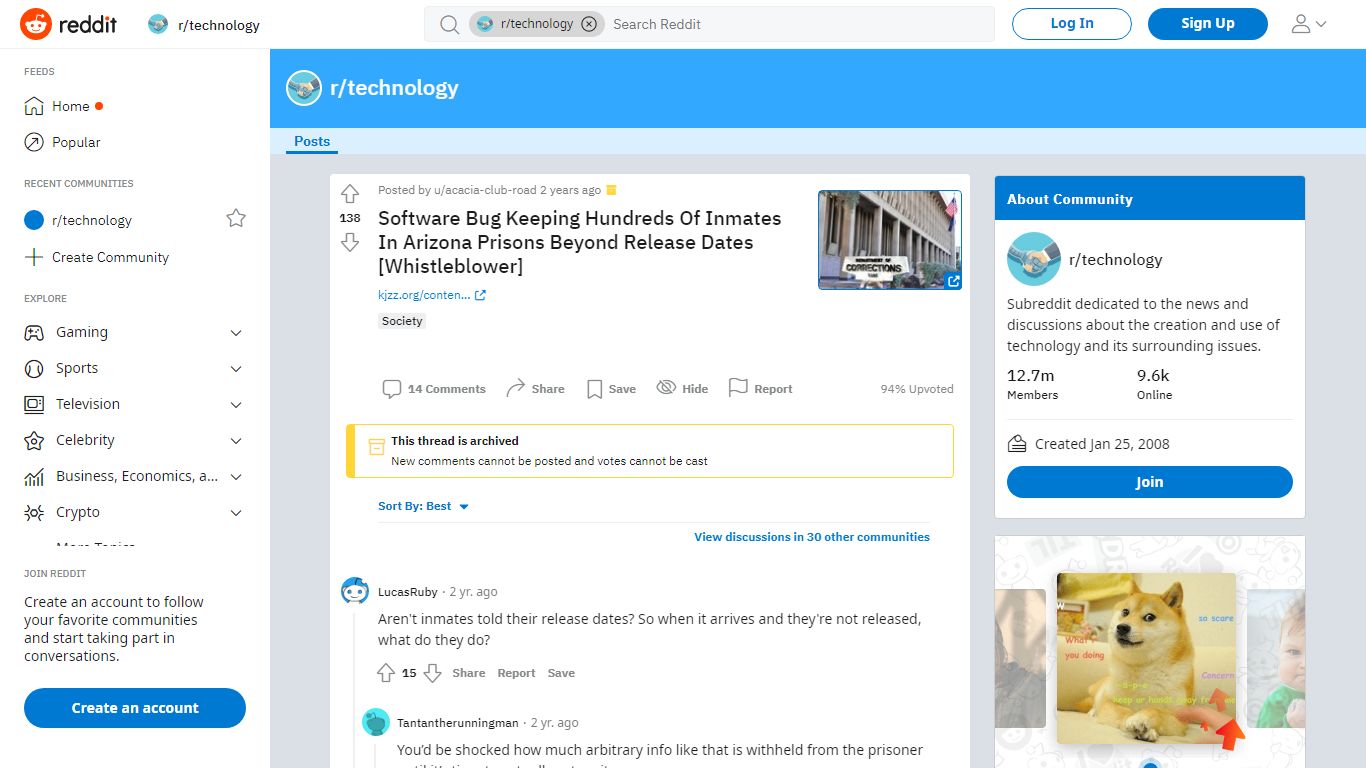This screenshot has height=768, width=1366.
Task: Open the 14 Comments section
Action: click(x=434, y=389)
